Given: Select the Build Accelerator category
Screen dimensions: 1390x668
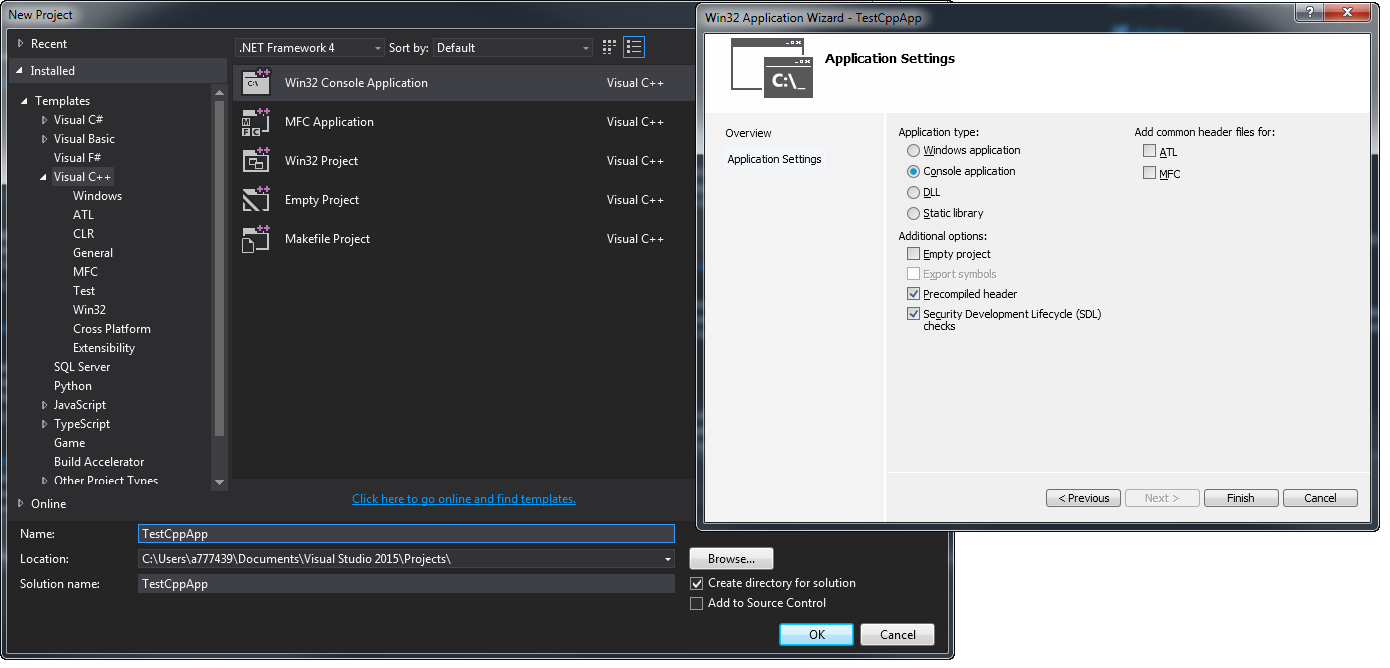Looking at the screenshot, I should (99, 462).
